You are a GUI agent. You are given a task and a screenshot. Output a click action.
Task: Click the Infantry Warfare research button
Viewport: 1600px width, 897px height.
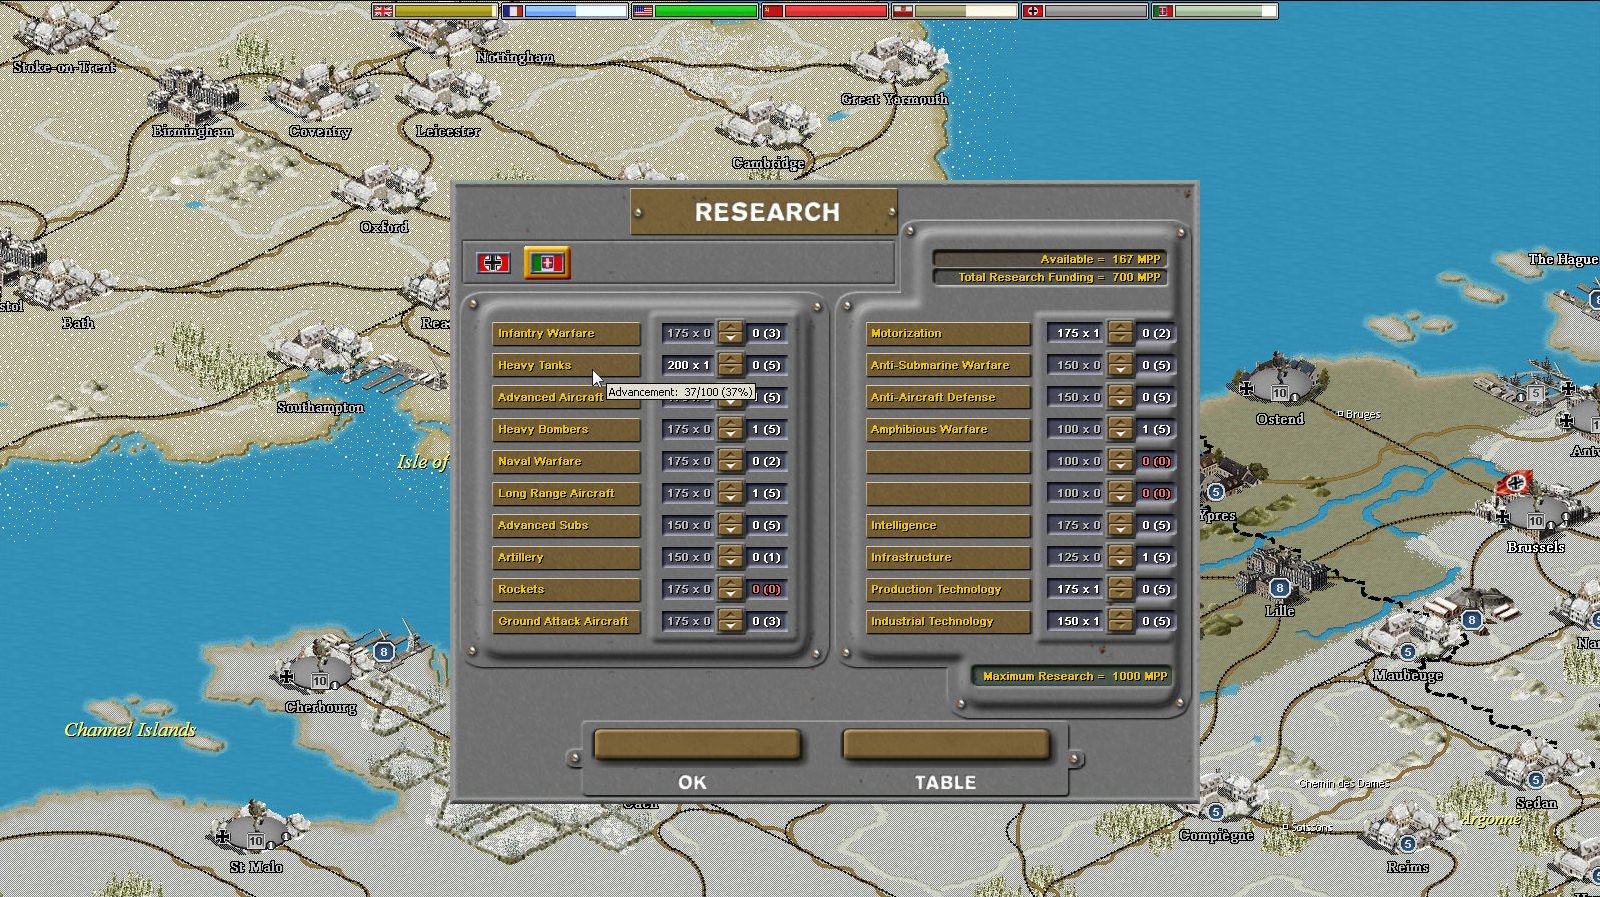pos(566,333)
